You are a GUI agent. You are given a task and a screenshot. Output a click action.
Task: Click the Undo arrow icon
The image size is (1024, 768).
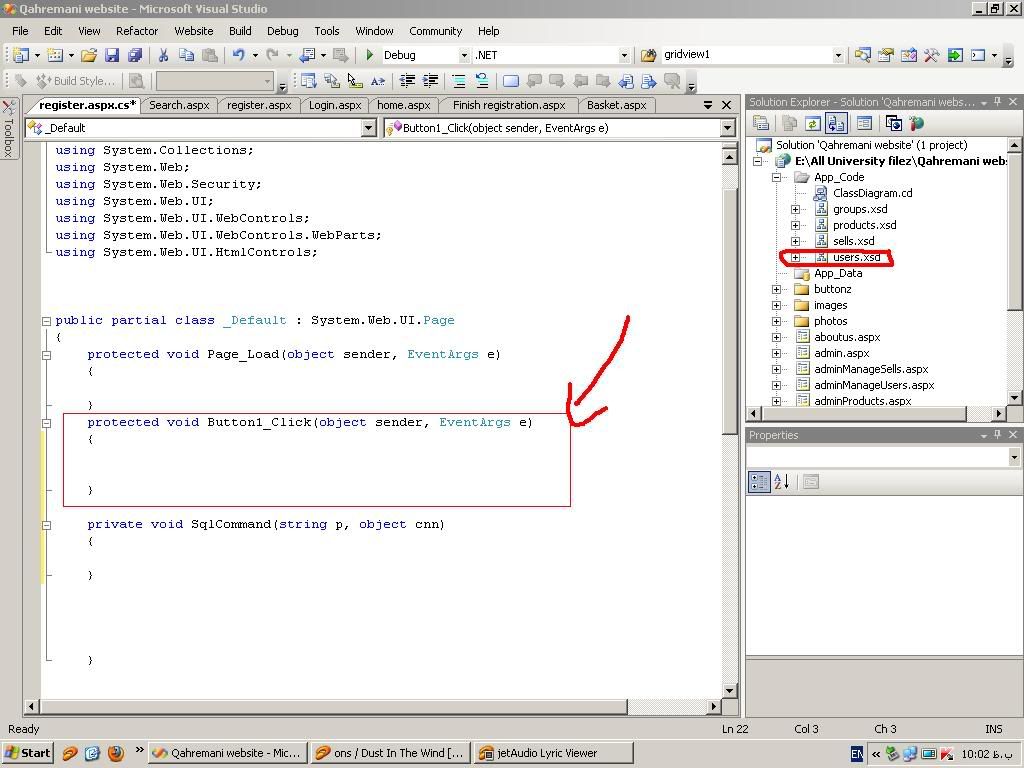(x=238, y=55)
